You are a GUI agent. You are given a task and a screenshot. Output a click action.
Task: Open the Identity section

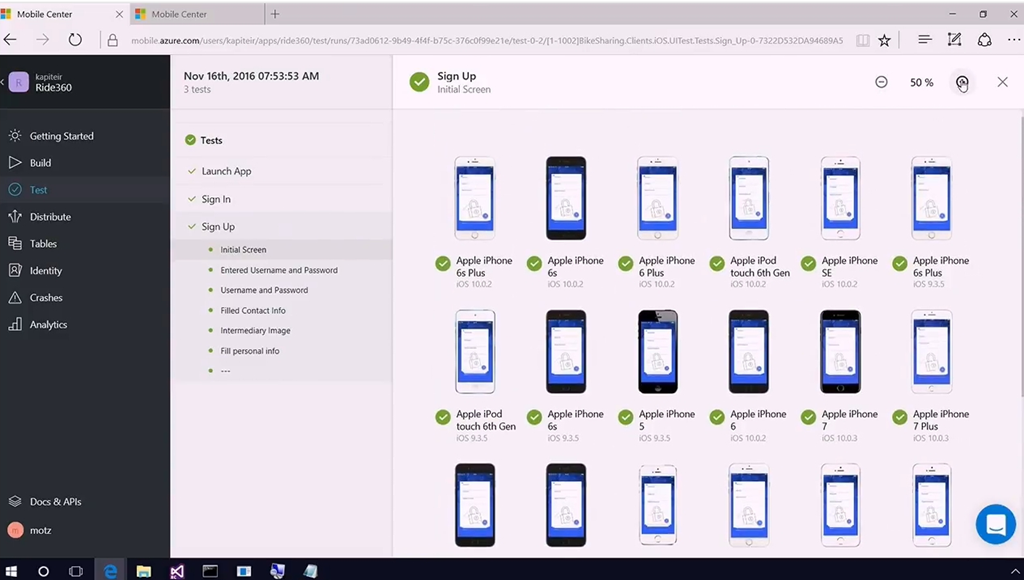click(45, 271)
